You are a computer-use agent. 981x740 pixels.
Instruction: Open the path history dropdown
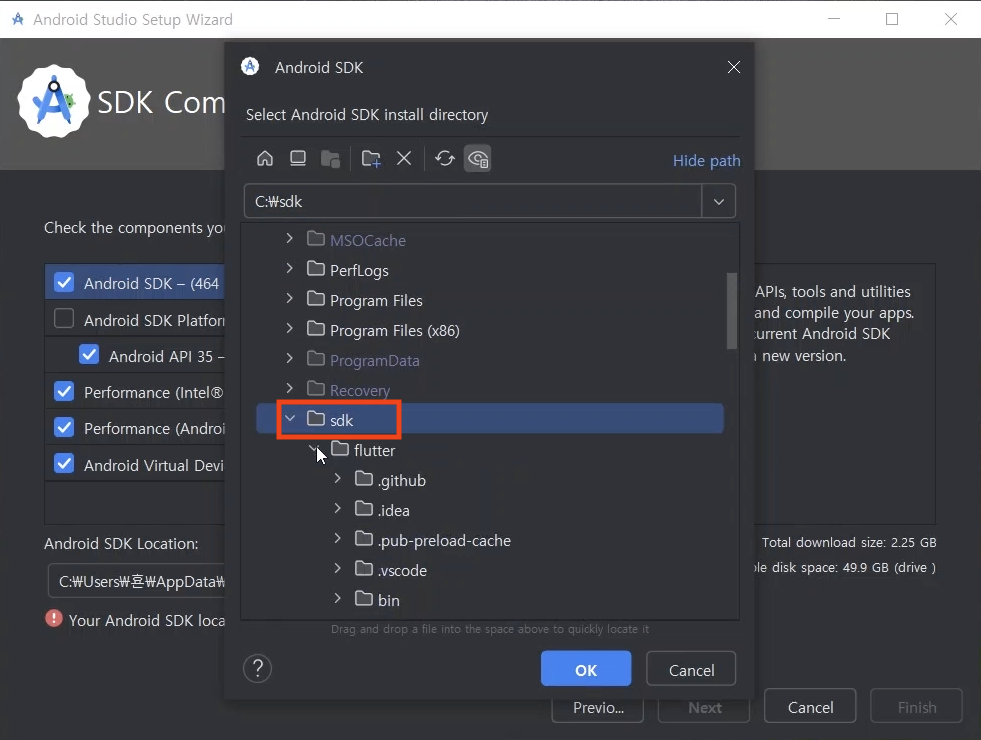click(719, 201)
